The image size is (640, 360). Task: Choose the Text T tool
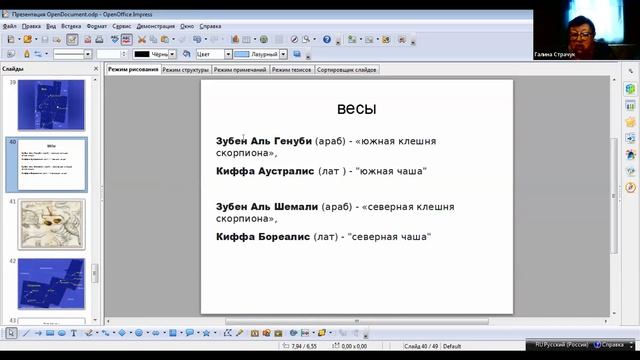click(74, 333)
